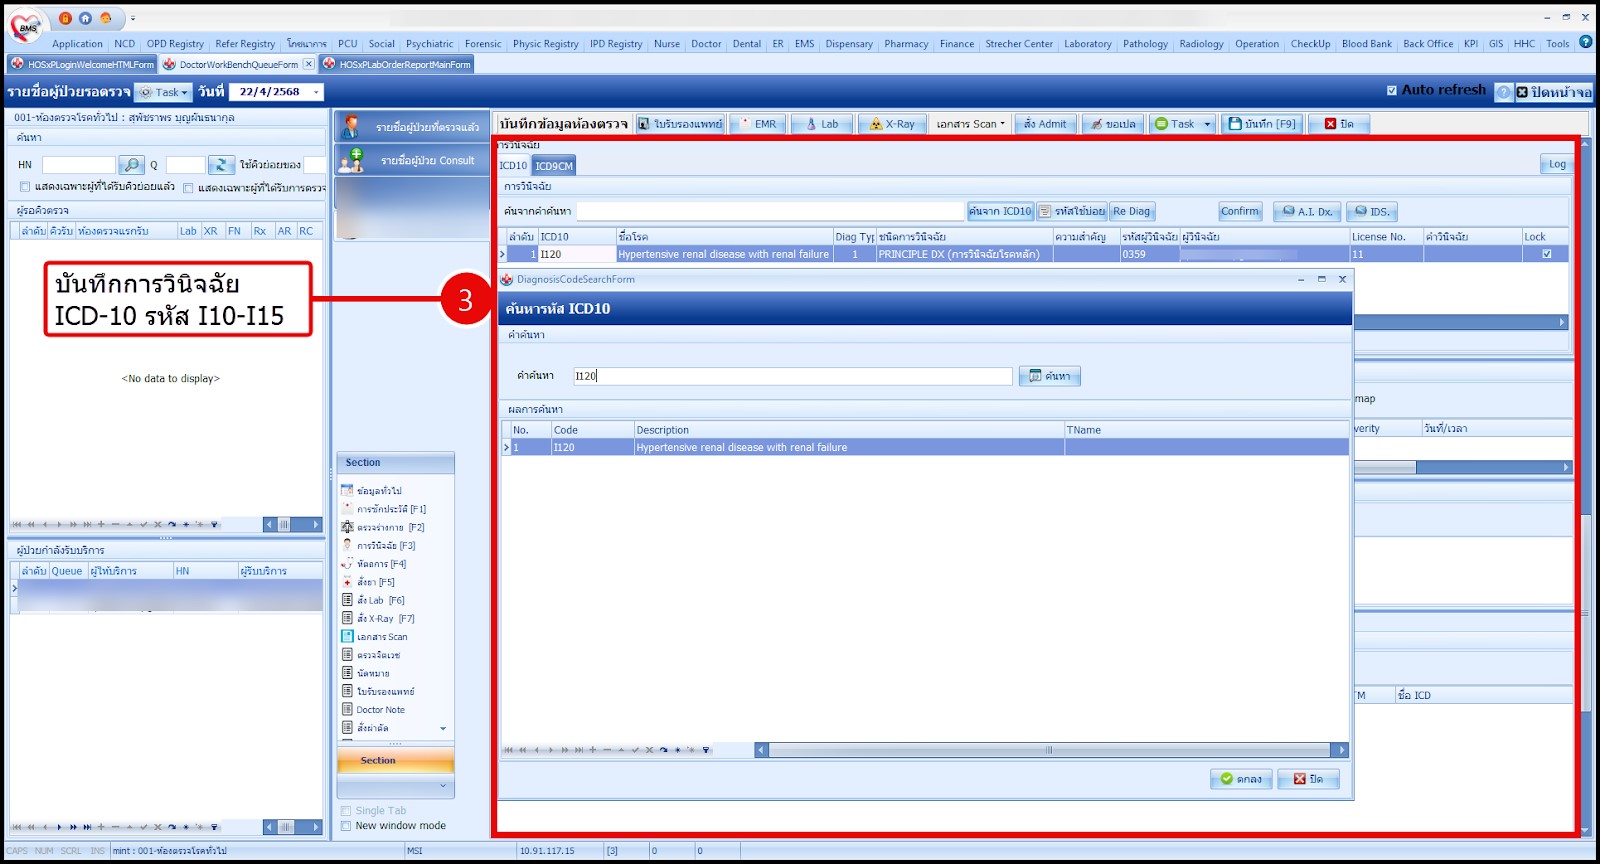The height and width of the screenshot is (864, 1600).
Task: Switch to the ICD10 tab
Action: [513, 166]
